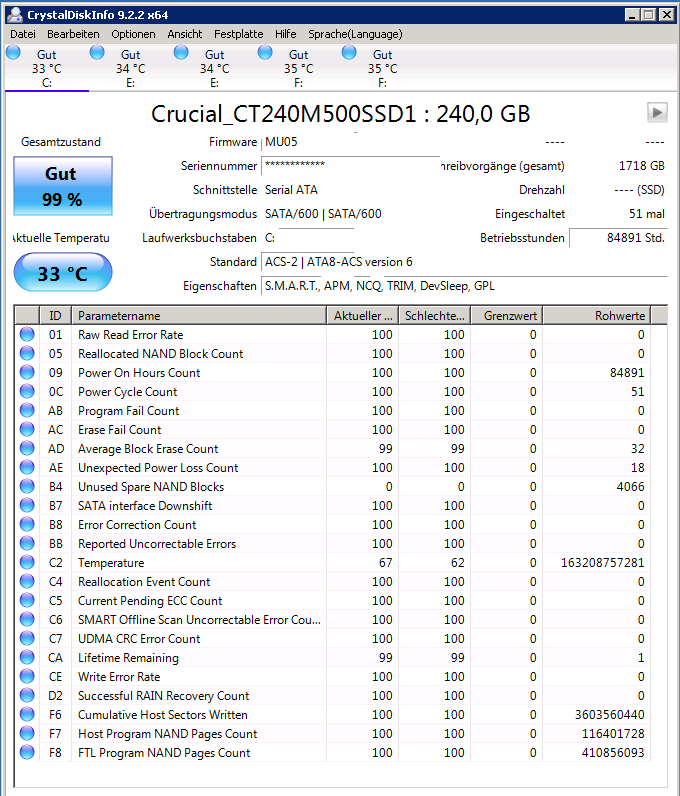Click the raw value 410856093
This screenshot has height=796, width=680.
613,752
